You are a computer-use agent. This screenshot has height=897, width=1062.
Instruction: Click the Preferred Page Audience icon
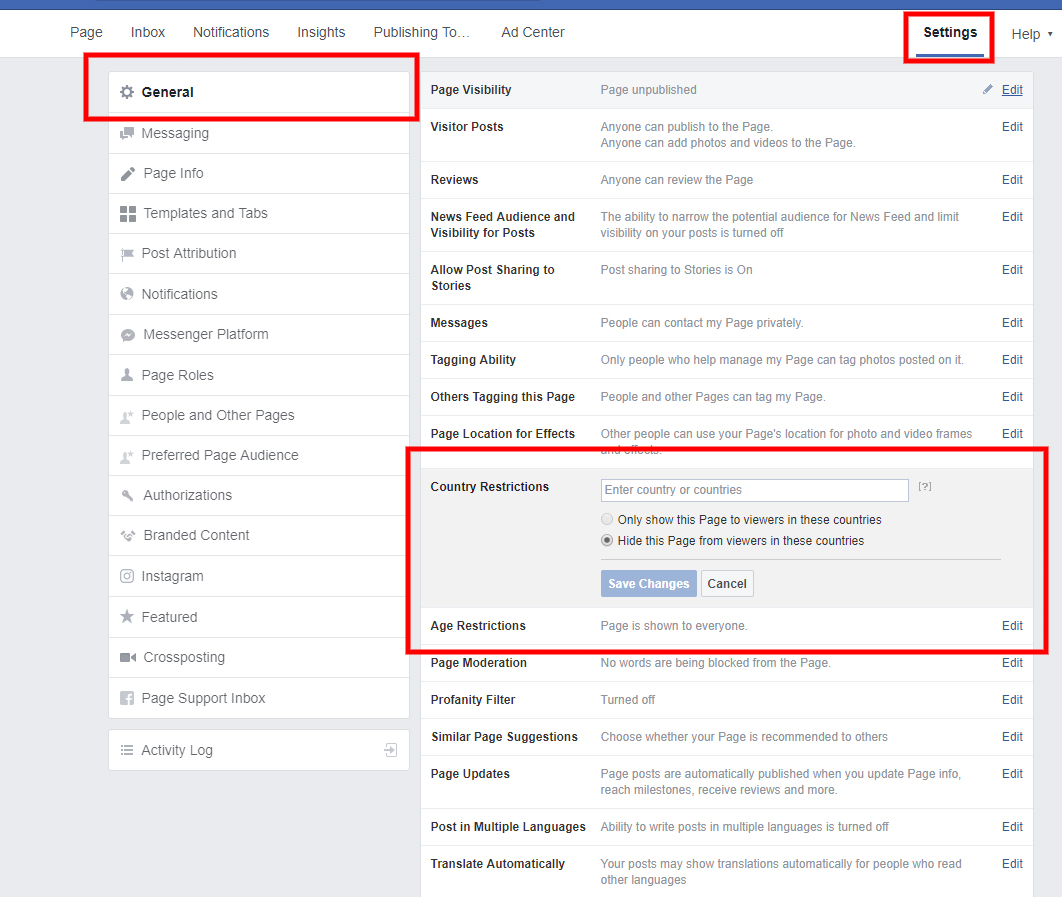(x=127, y=457)
